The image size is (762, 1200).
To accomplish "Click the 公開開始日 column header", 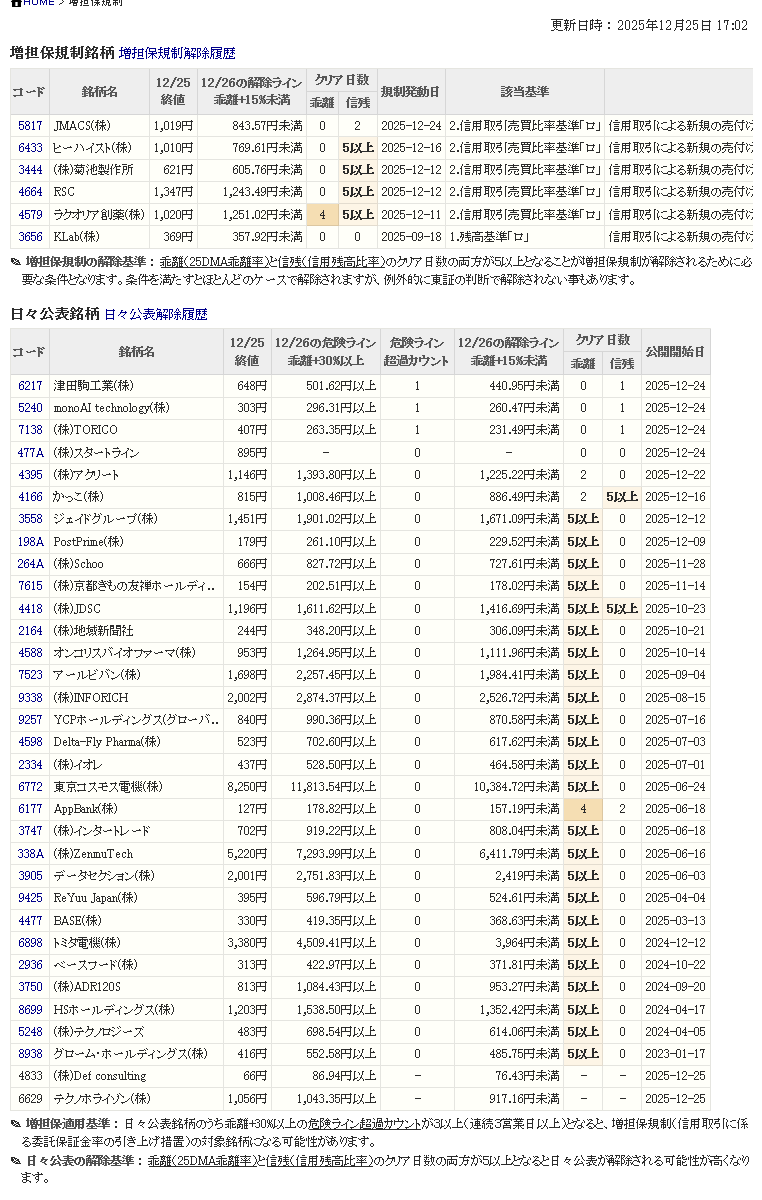I will click(675, 352).
